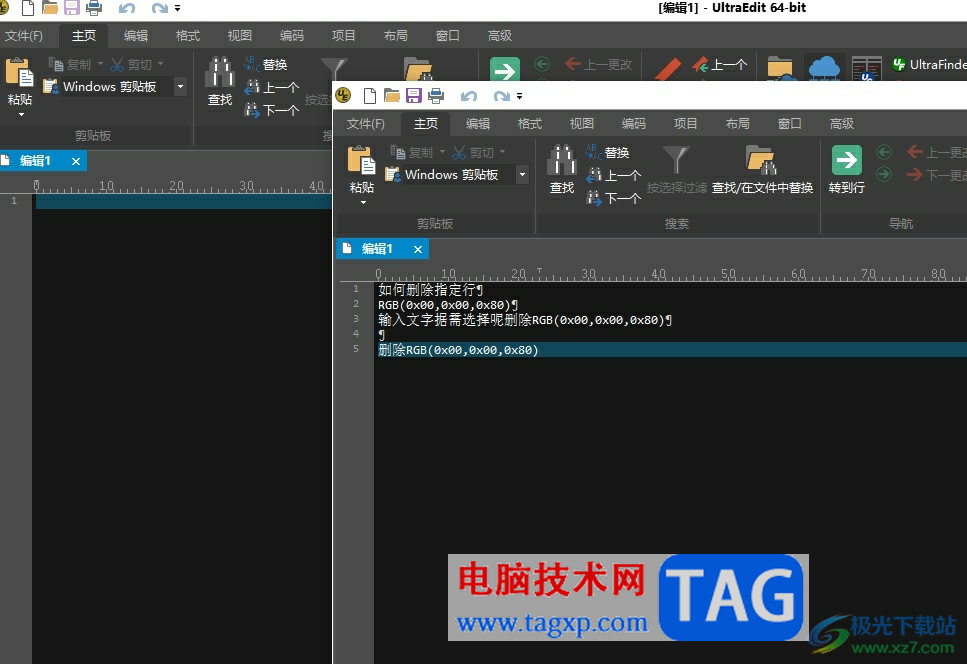
Task: Switch to Advanced tab in back window
Action: tap(500, 35)
